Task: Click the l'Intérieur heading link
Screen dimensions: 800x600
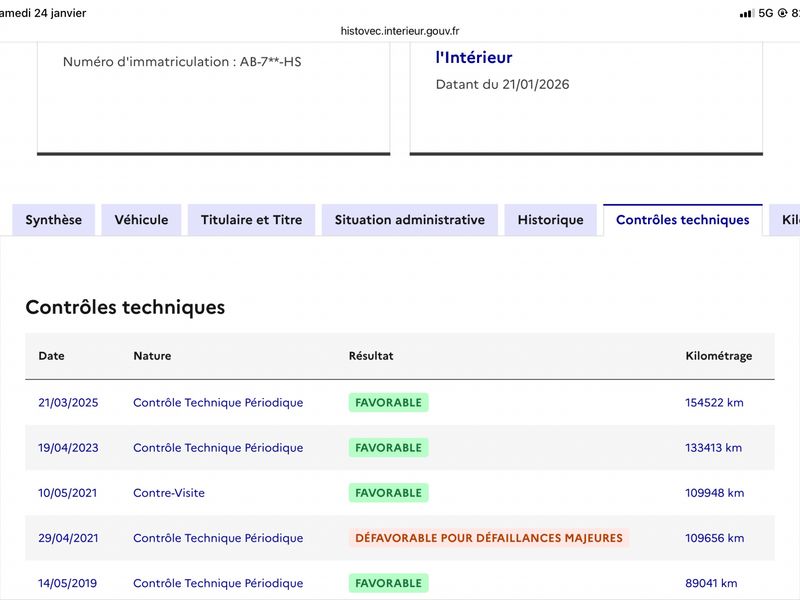Action: tap(474, 58)
